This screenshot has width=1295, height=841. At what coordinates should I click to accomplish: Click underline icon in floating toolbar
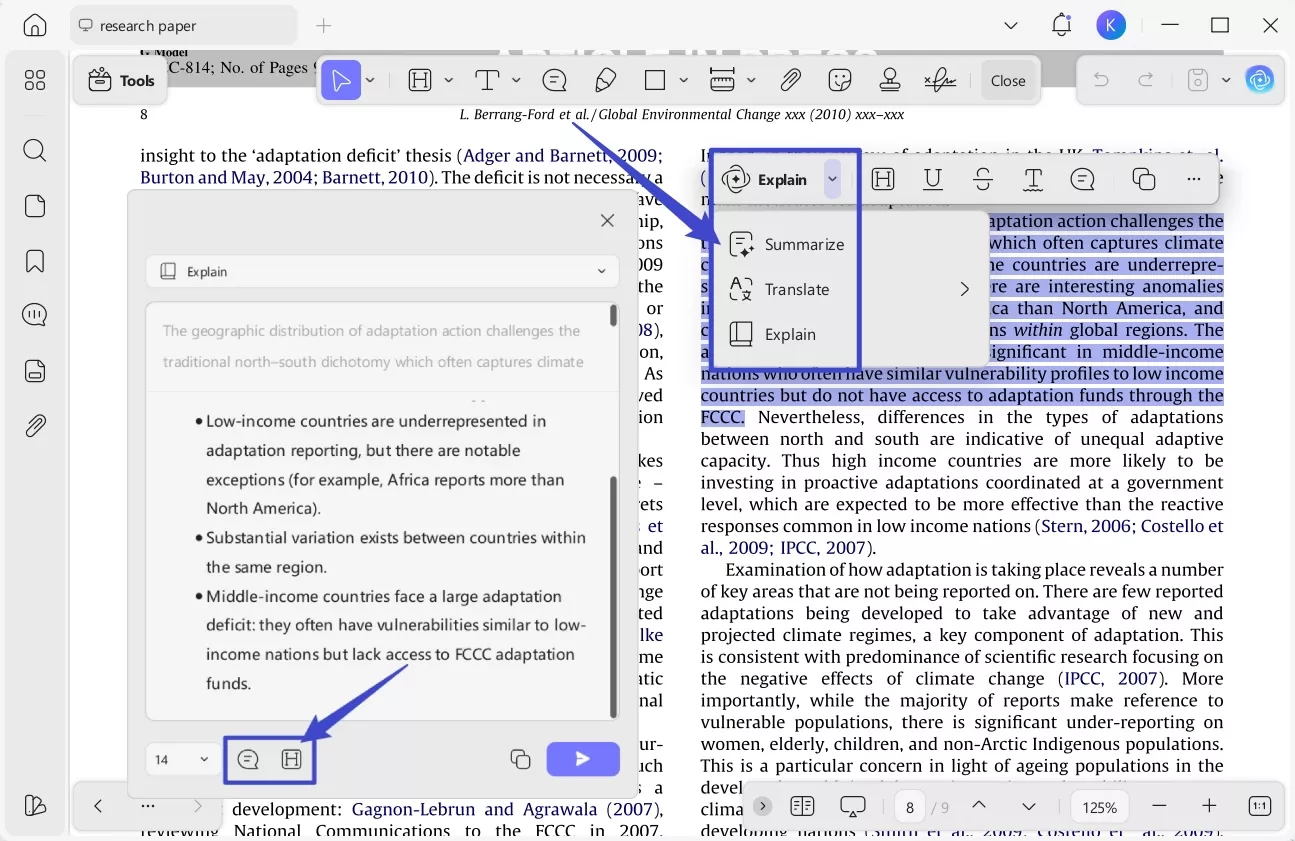(x=933, y=179)
